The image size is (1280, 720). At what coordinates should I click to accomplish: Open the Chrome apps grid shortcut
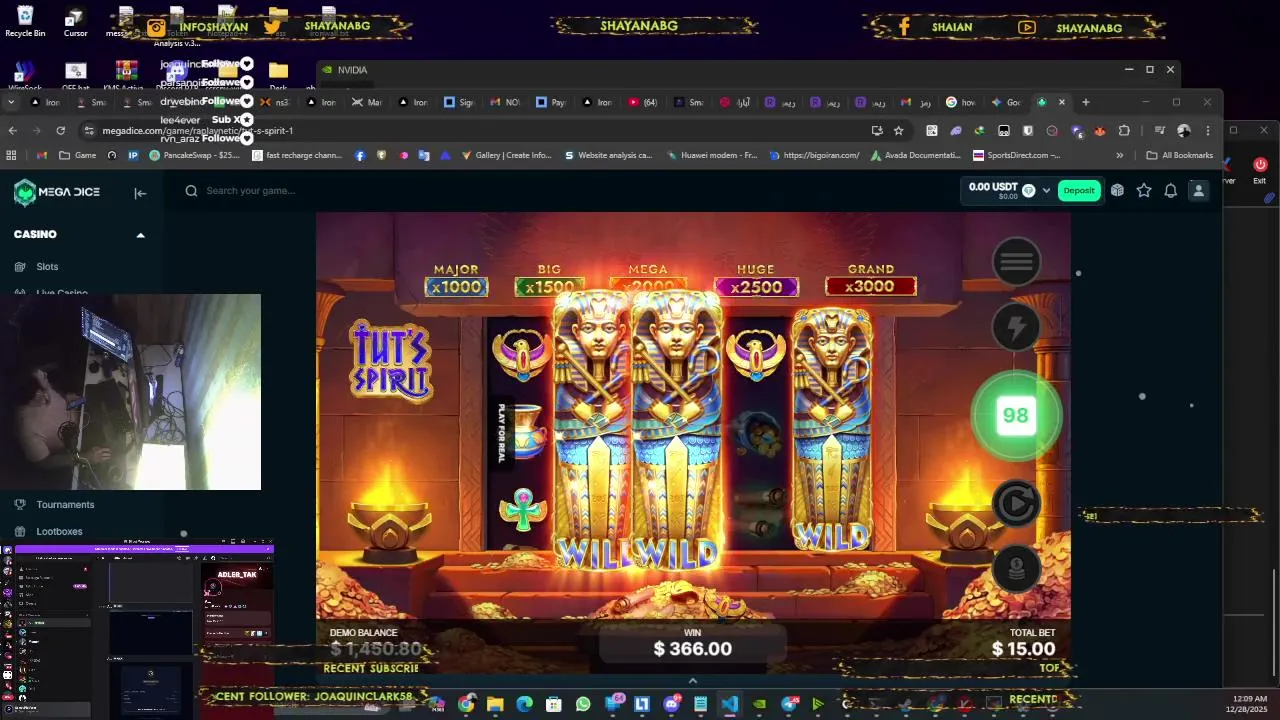12,155
